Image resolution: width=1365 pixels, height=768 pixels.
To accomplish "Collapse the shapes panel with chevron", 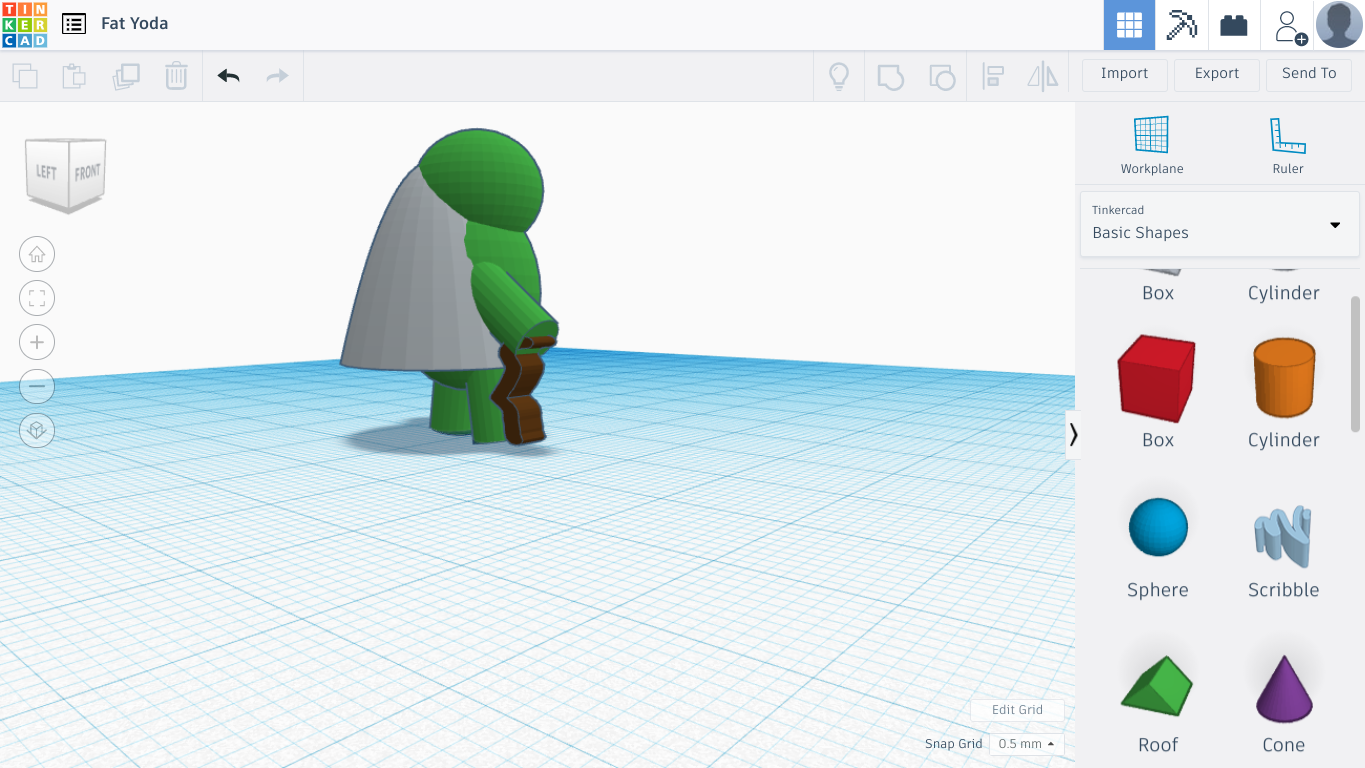I will click(x=1073, y=434).
